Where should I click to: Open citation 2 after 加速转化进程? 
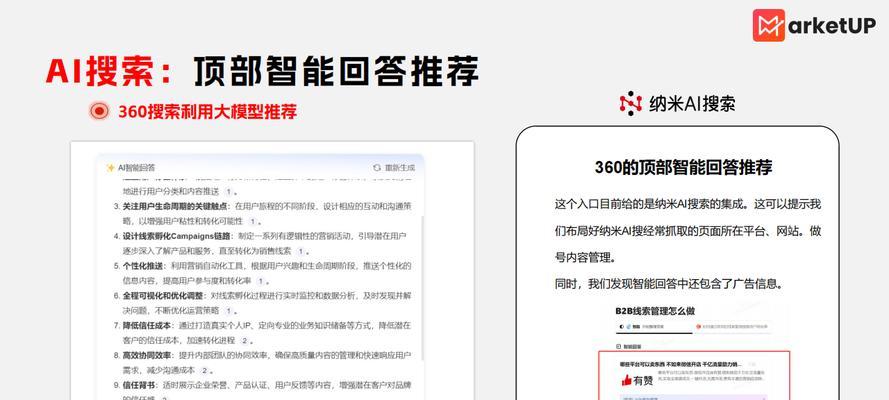pos(244,341)
